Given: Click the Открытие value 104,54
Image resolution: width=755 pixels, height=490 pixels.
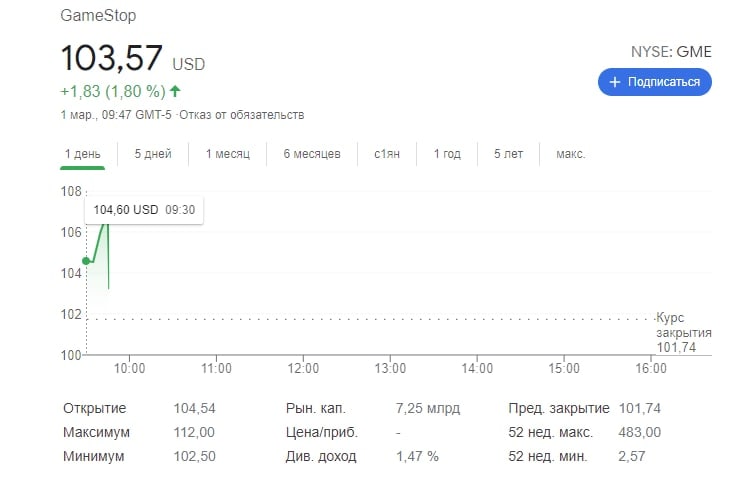Looking at the screenshot, I should 195,408.
